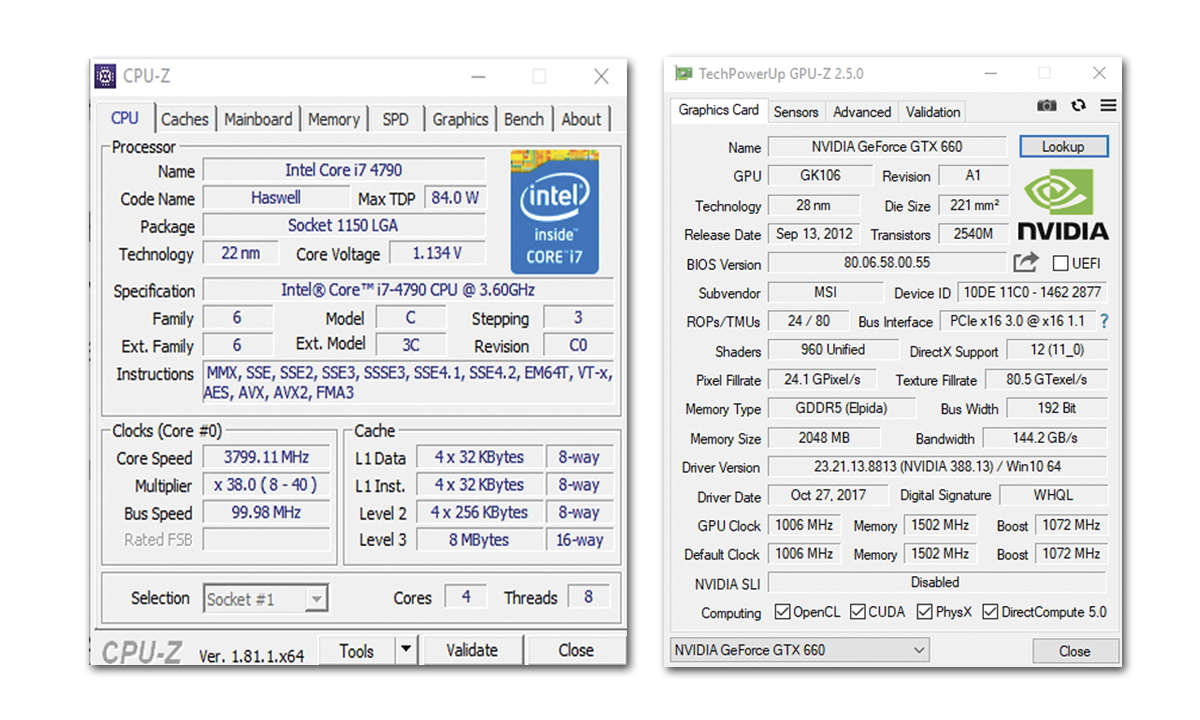This screenshot has width=1200, height=720.
Task: Switch to the CPU tab
Action: point(125,118)
